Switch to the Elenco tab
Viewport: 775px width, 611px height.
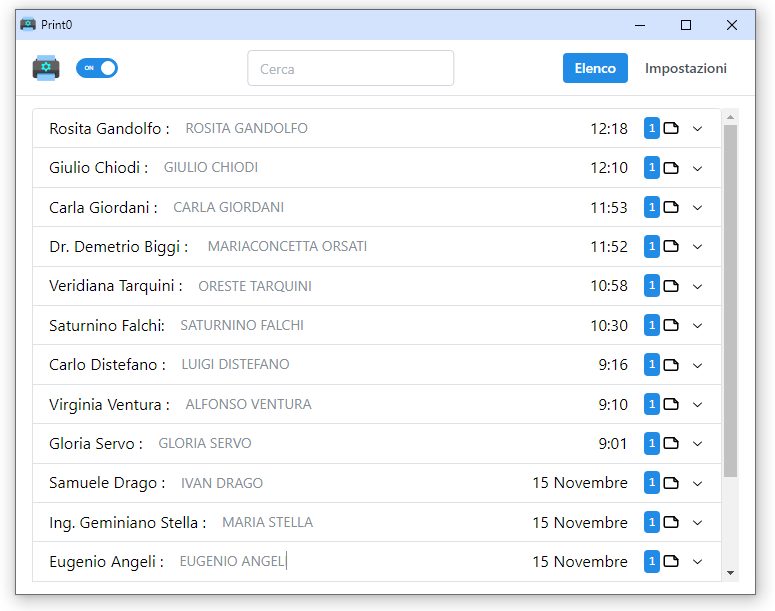(595, 68)
